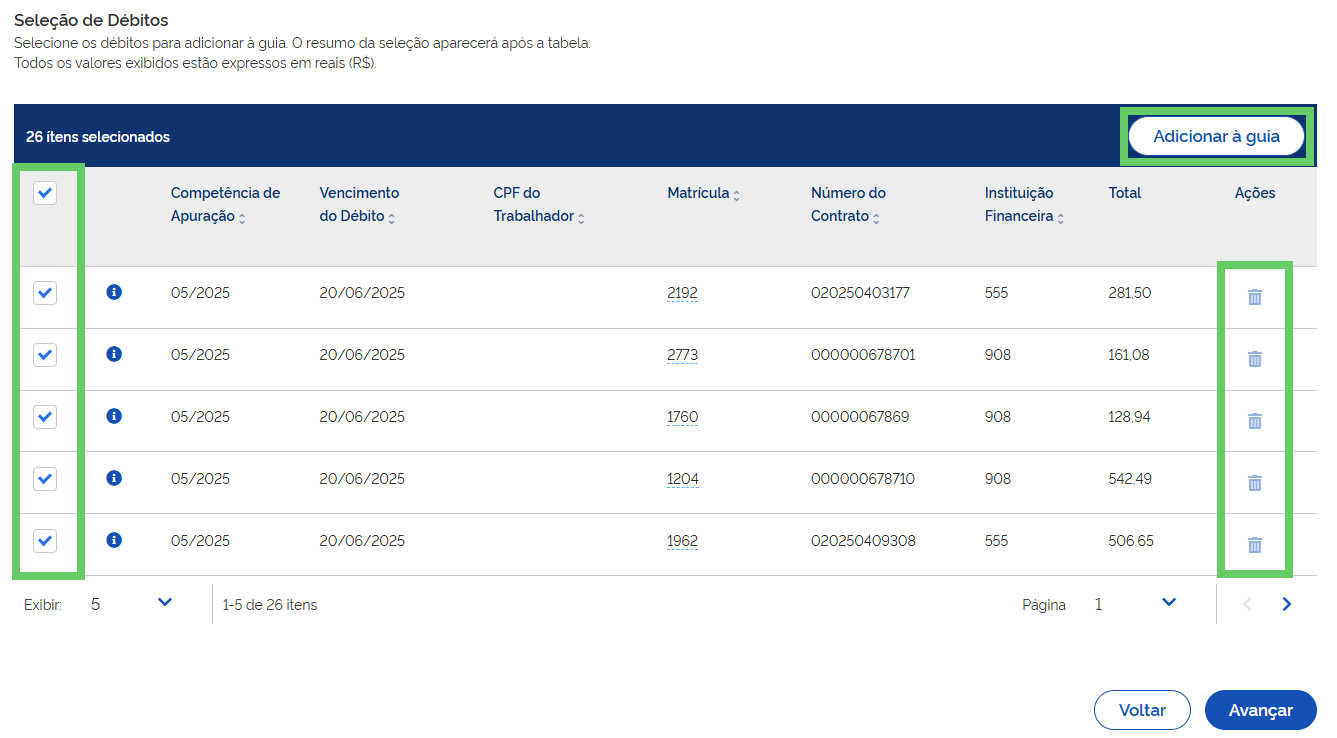Click info icon for matrícula 1760 row
Image resolution: width=1337 pixels, height=738 pixels.
tap(114, 416)
